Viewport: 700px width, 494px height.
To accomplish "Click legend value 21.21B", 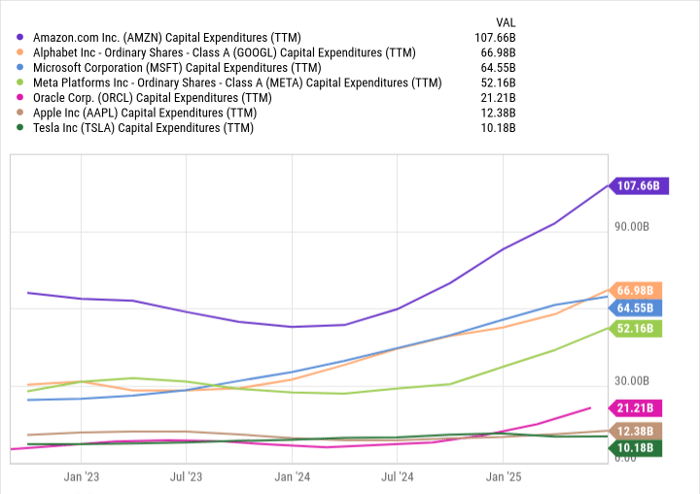I will click(498, 98).
